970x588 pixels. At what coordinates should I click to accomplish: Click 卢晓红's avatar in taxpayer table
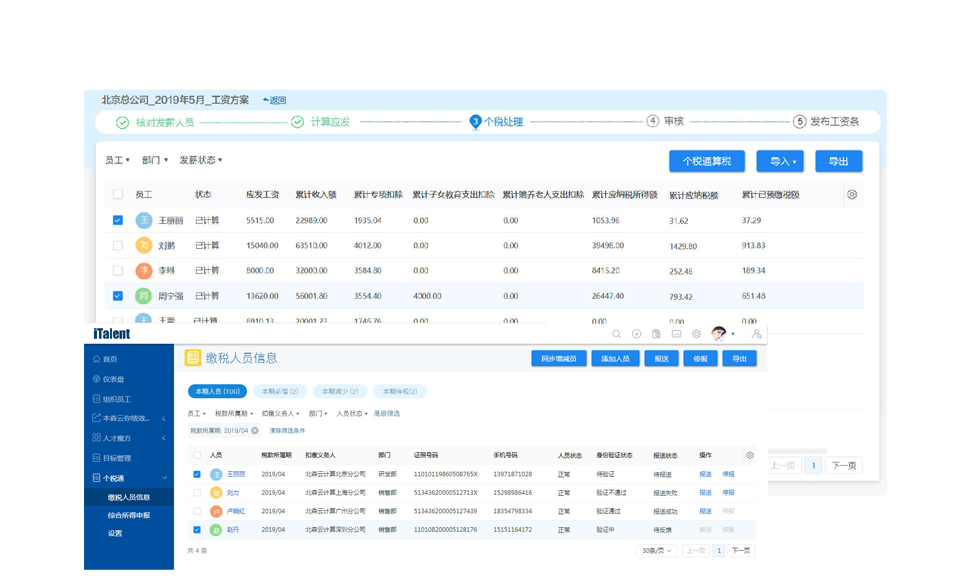(216, 511)
